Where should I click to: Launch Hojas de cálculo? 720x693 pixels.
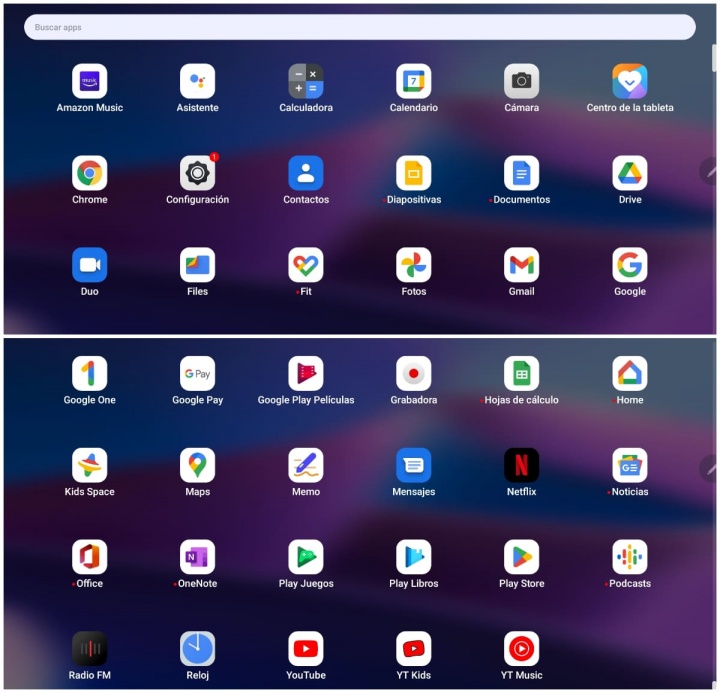522,373
